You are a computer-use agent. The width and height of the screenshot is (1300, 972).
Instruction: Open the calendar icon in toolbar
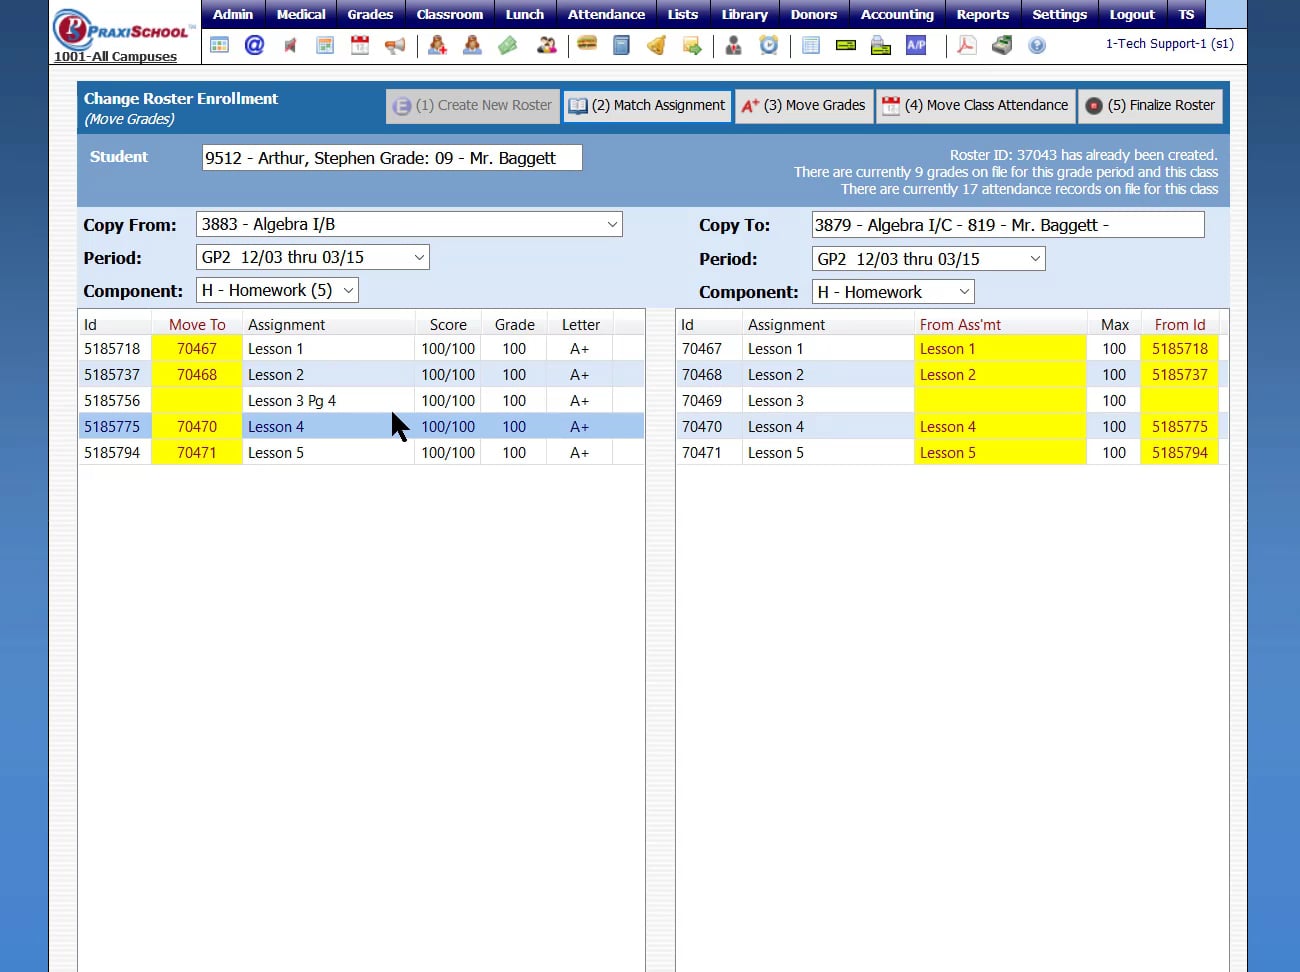(x=360, y=45)
